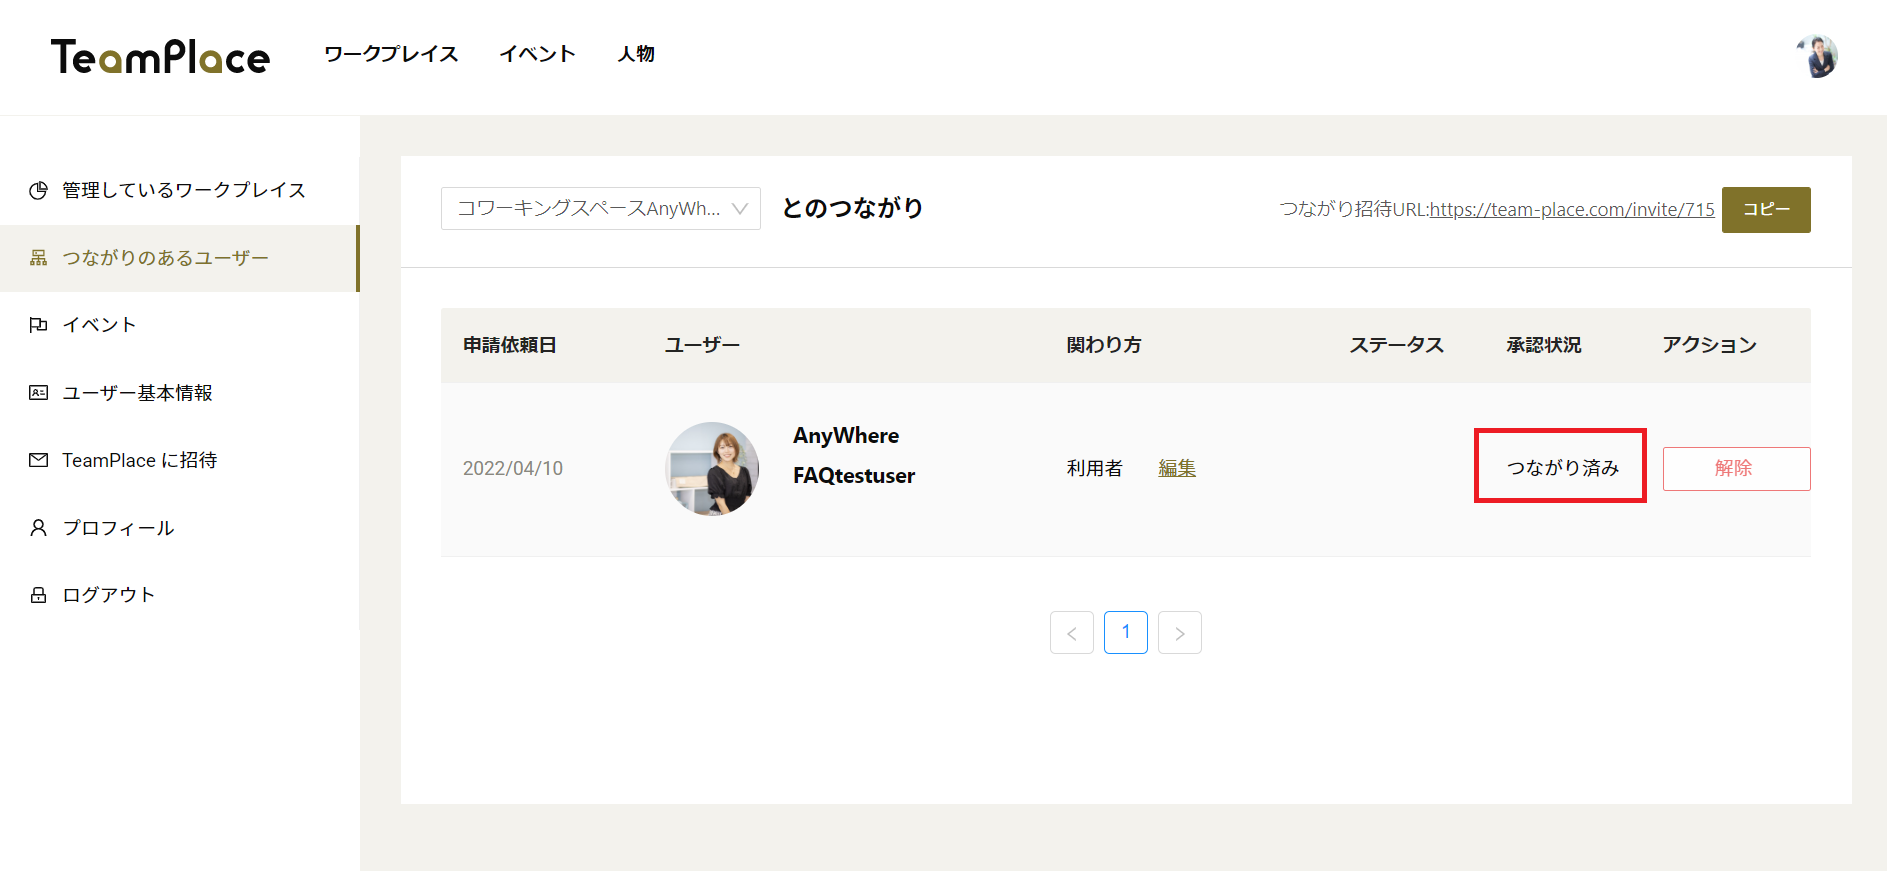This screenshot has height=871, width=1887.
Task: Click the lock icon beside ログアウト
Action: [38, 595]
